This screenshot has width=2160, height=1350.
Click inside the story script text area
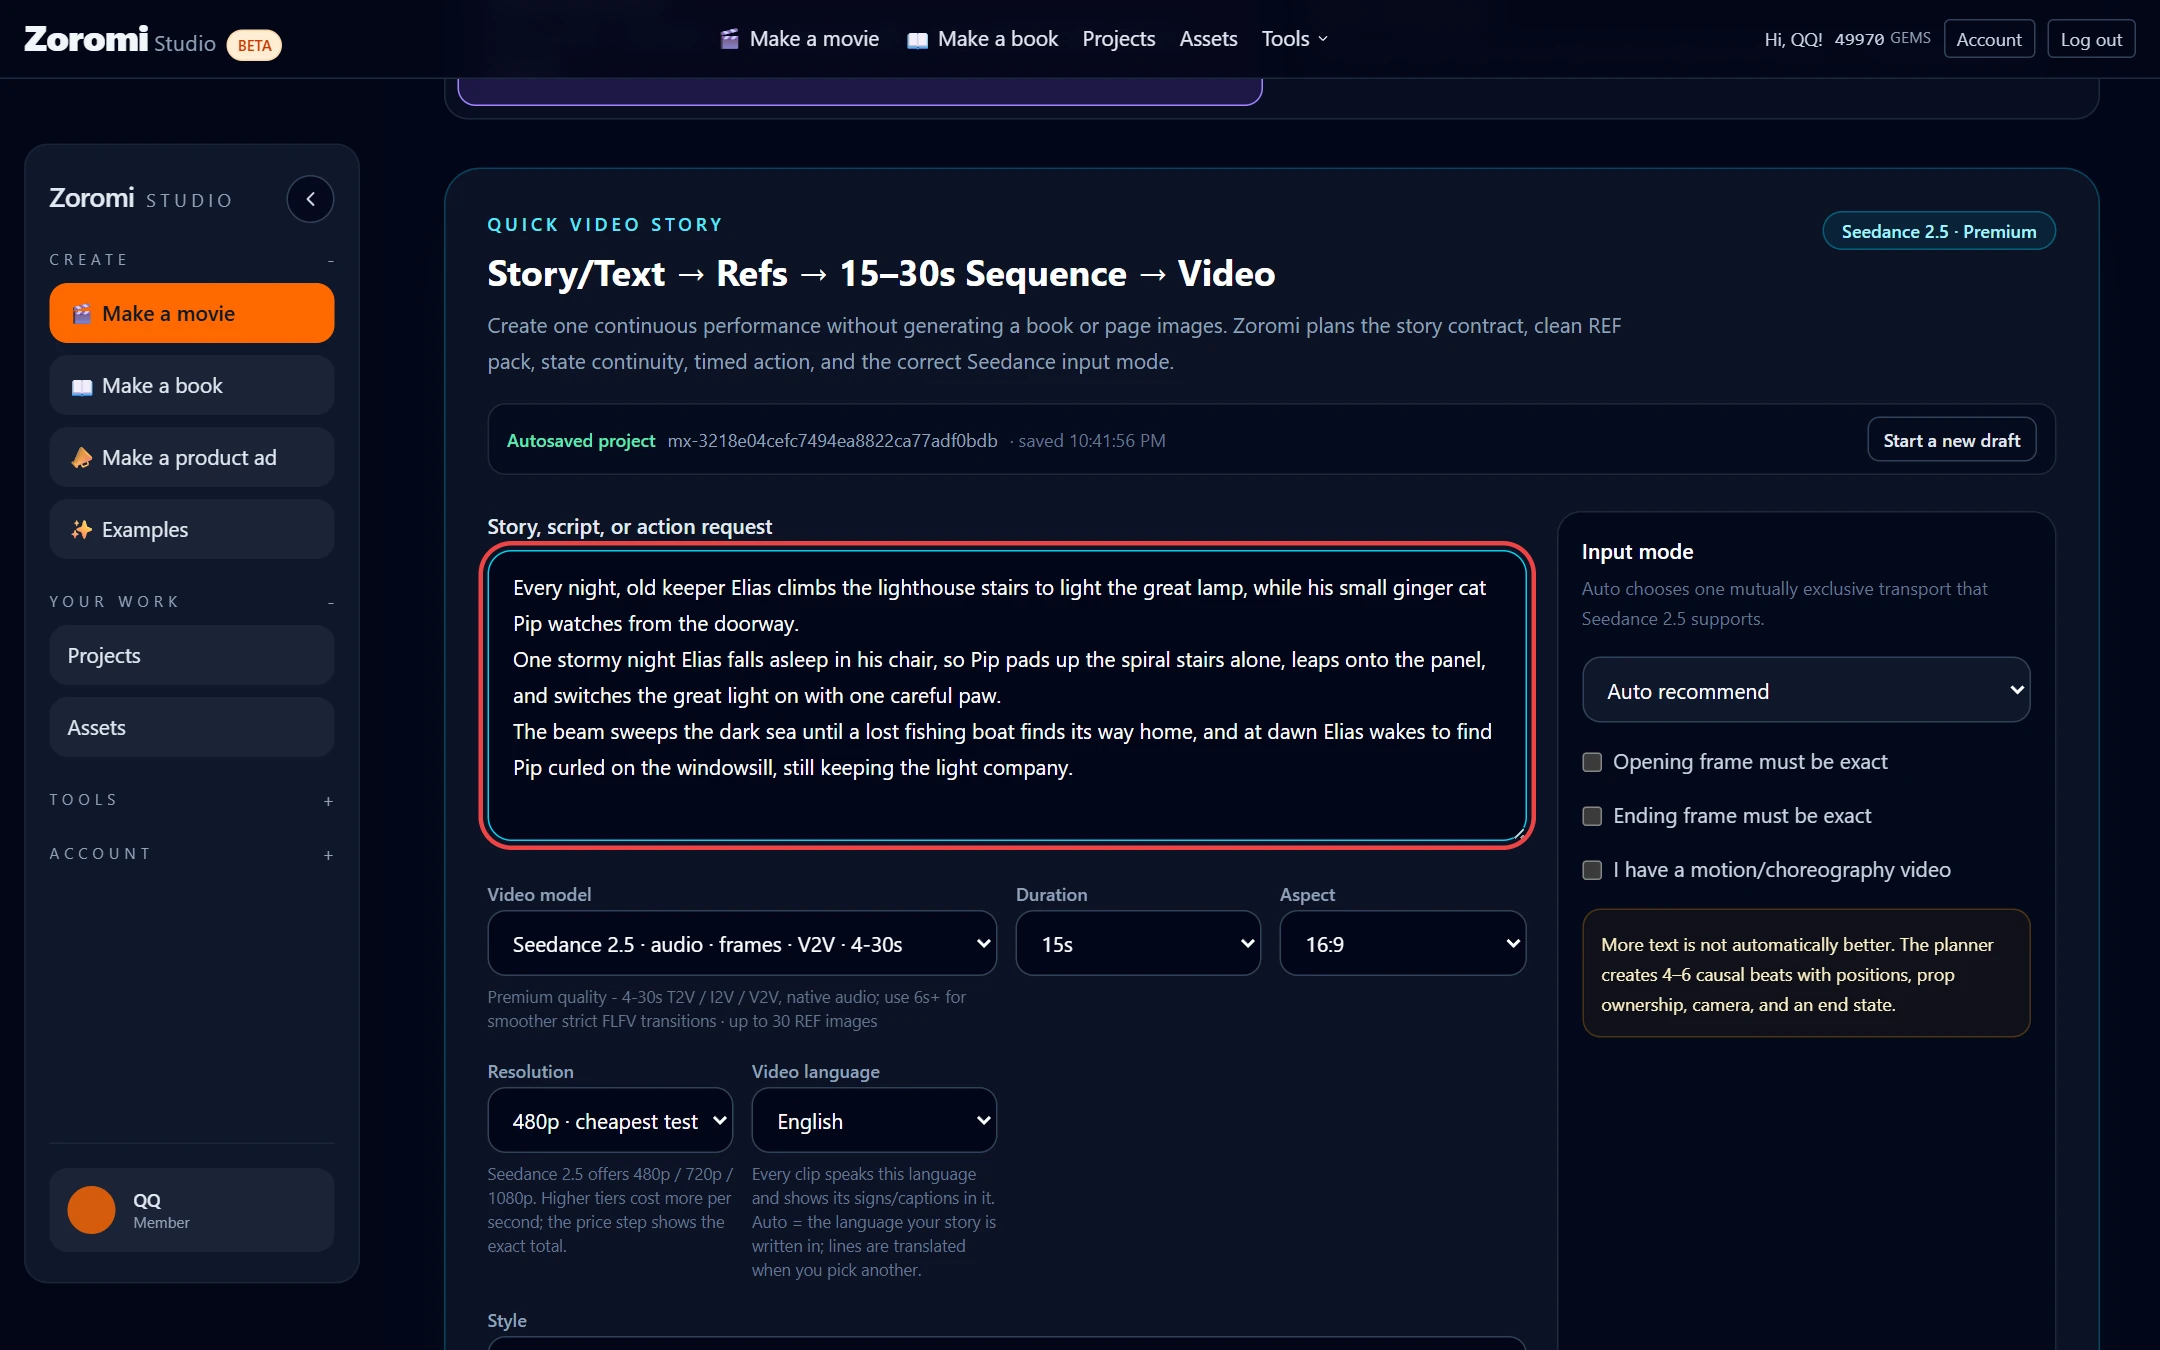click(x=1007, y=695)
